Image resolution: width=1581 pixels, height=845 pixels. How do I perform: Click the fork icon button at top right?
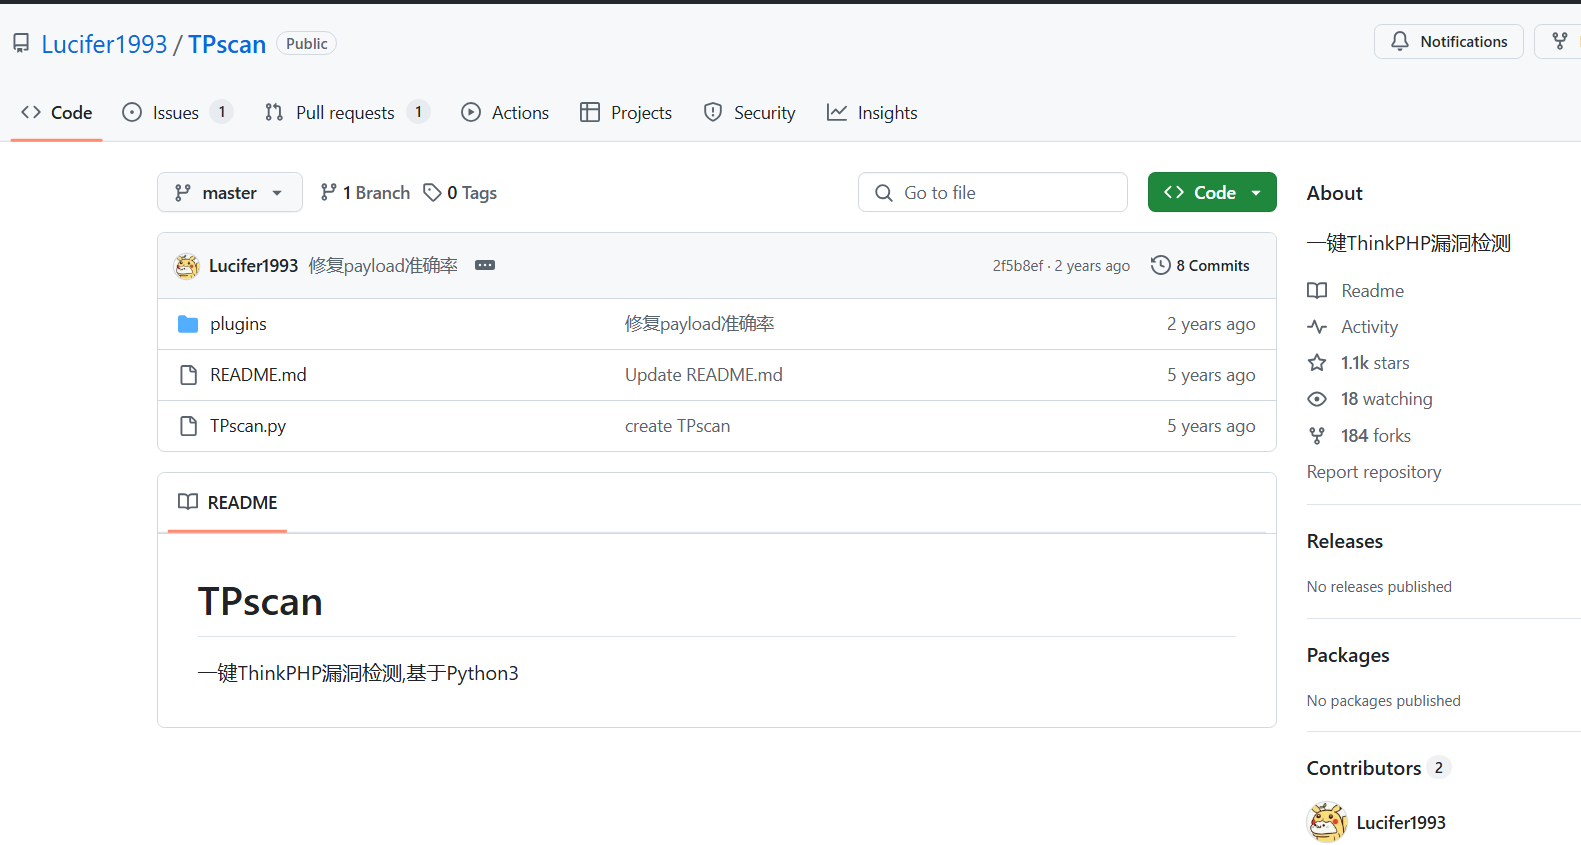pyautogui.click(x=1559, y=42)
